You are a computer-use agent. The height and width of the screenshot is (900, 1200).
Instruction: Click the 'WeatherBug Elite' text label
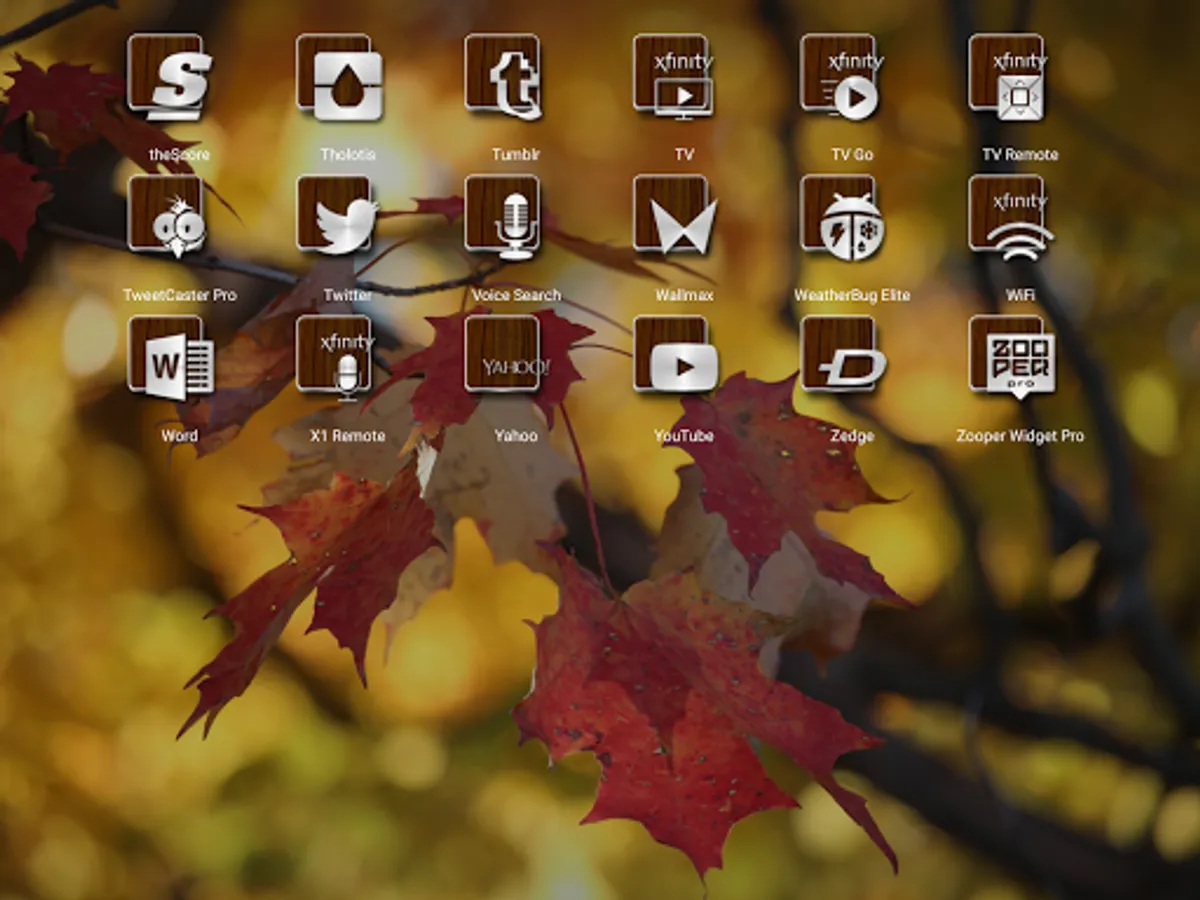click(x=851, y=295)
